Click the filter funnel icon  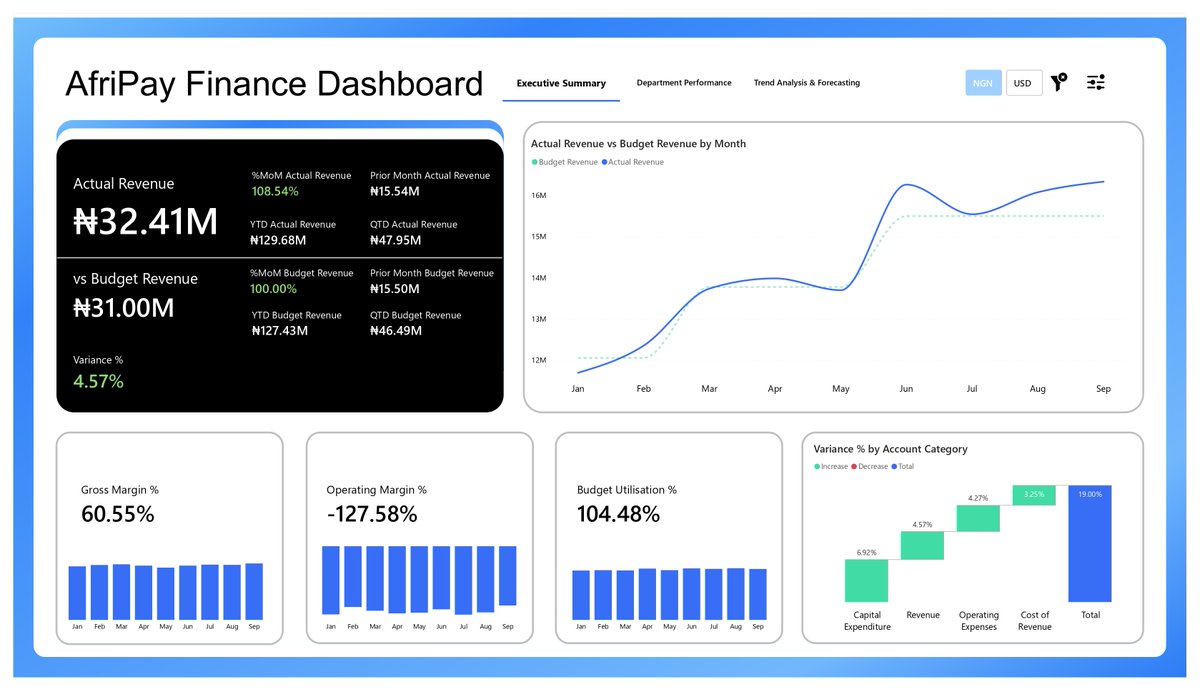pos(1059,82)
